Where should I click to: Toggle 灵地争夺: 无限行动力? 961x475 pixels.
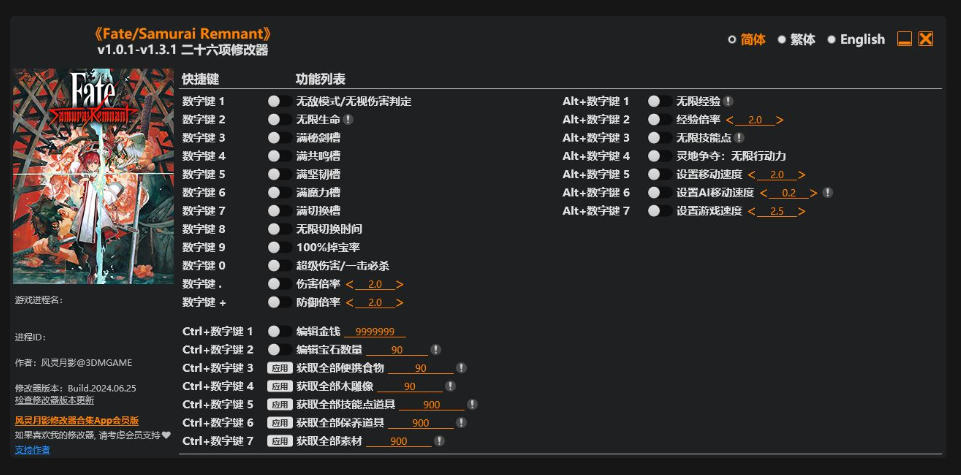[x=659, y=156]
